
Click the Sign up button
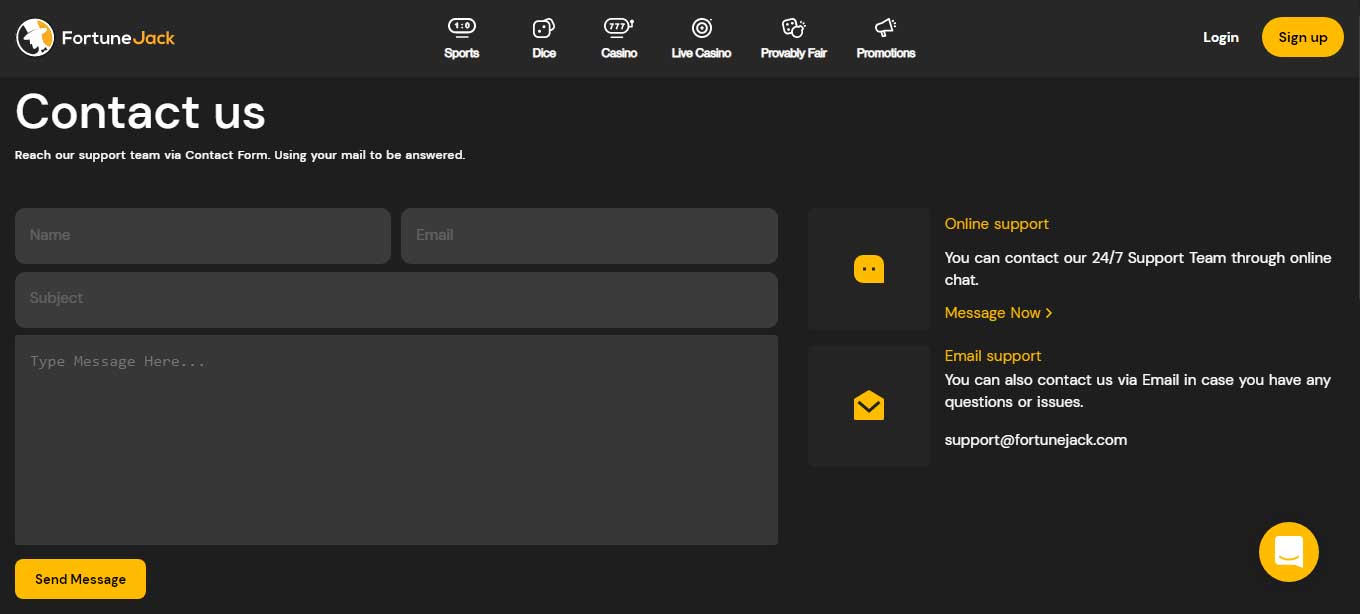click(x=1303, y=37)
